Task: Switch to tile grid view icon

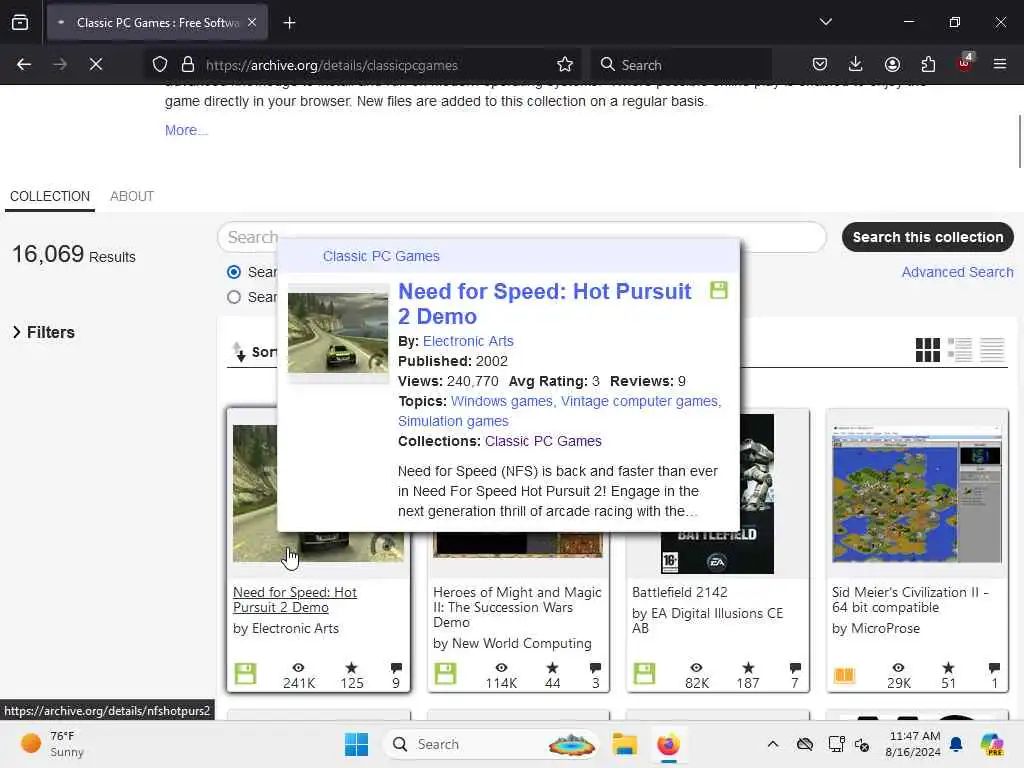Action: [927, 350]
